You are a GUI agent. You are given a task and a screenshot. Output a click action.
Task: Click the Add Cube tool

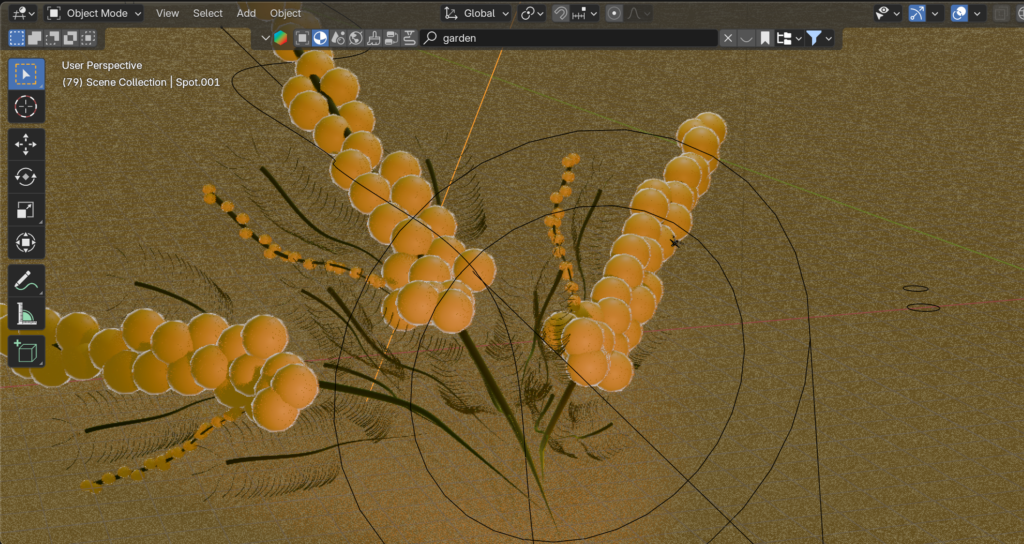pos(26,351)
